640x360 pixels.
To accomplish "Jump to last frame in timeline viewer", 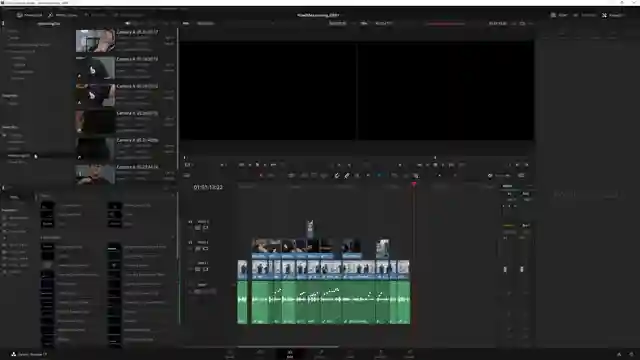I will pos(451,165).
